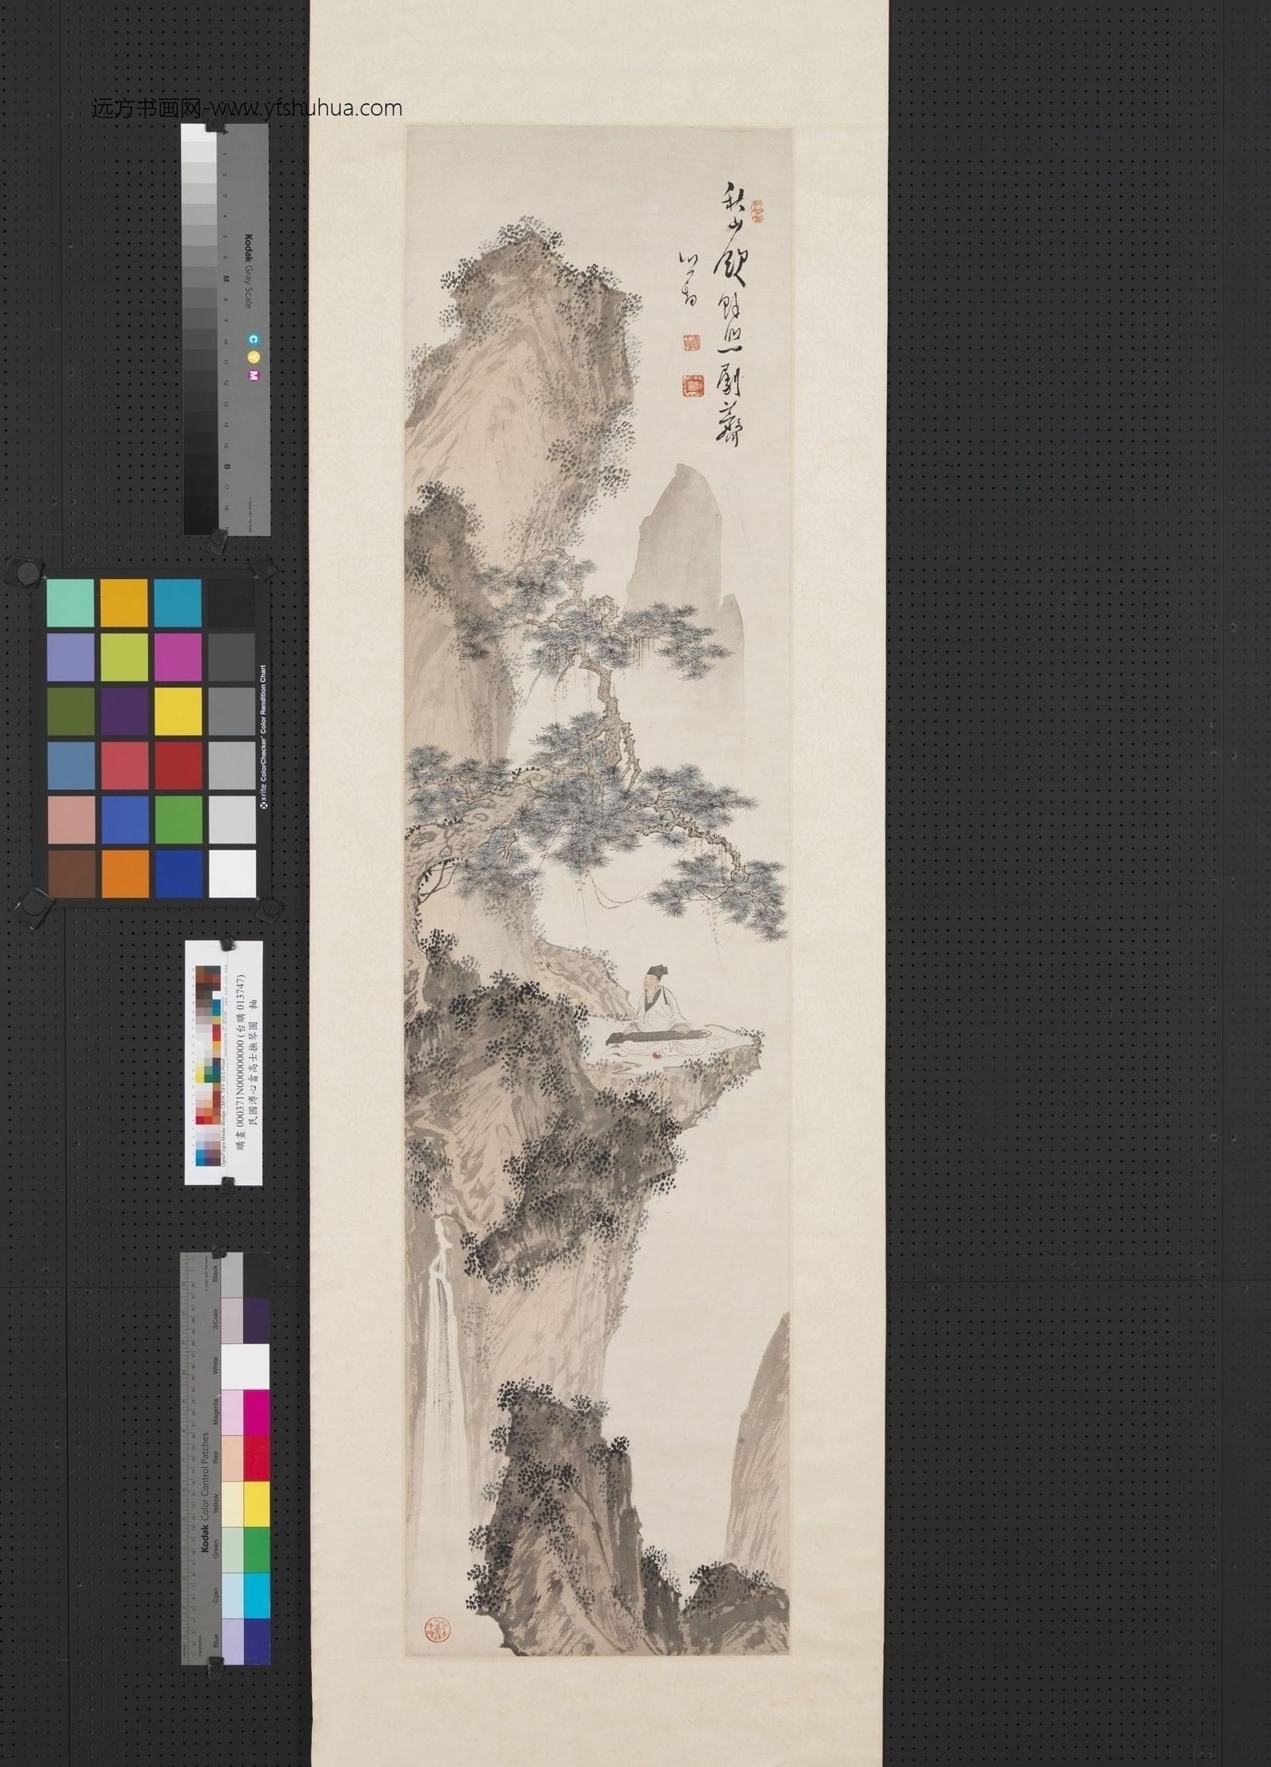
Task: Select the cyan patch on the ColorChecker chart
Action: [x=178, y=604]
